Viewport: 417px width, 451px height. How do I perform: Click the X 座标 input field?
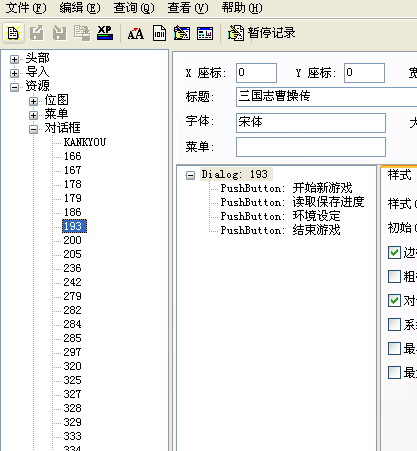click(256, 73)
